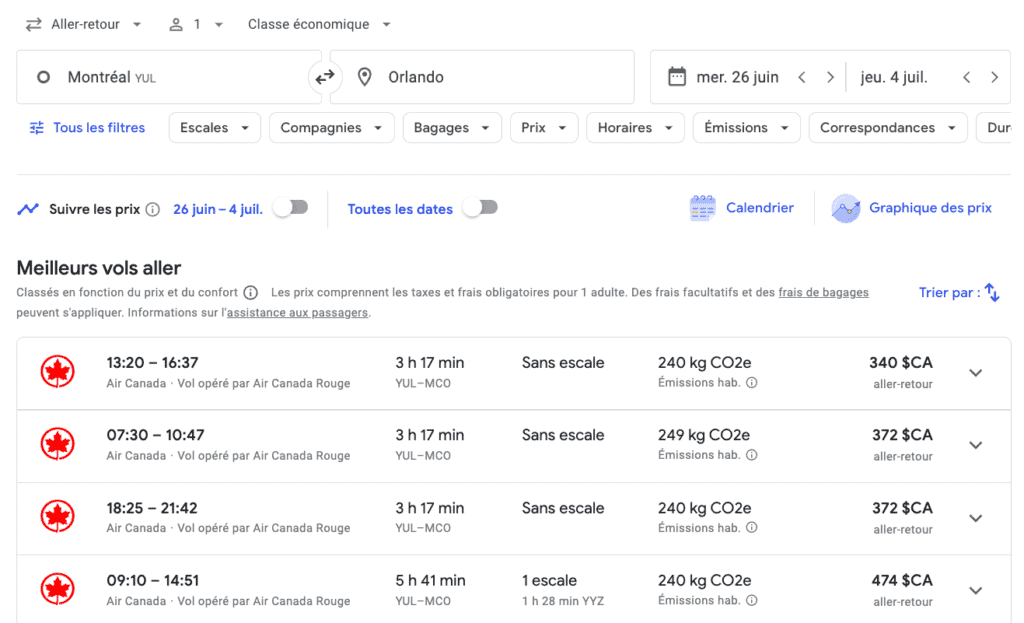Image resolution: width=1024 pixels, height=623 pixels.
Task: Follow the frais de bagages link
Action: pos(823,292)
